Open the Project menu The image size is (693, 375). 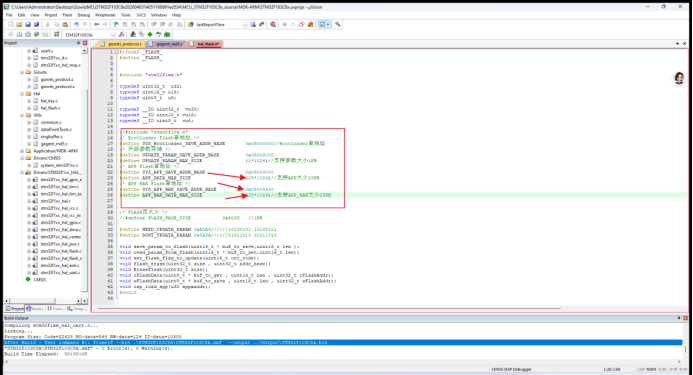[51, 15]
